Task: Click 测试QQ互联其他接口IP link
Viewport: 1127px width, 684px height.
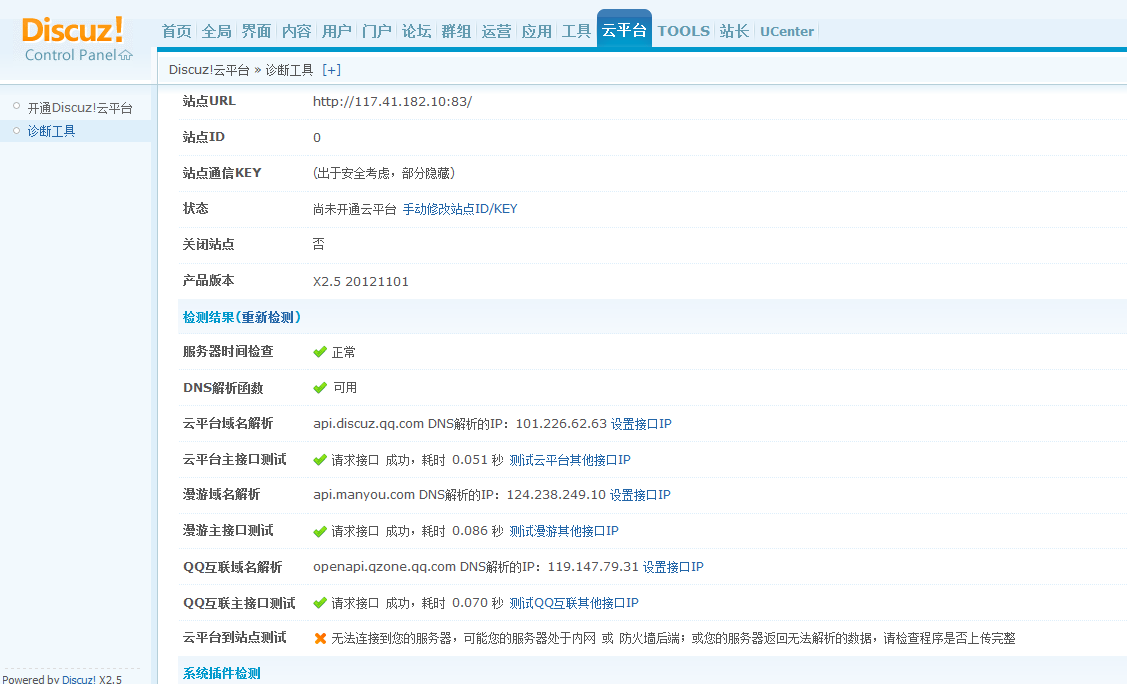Action: point(574,603)
